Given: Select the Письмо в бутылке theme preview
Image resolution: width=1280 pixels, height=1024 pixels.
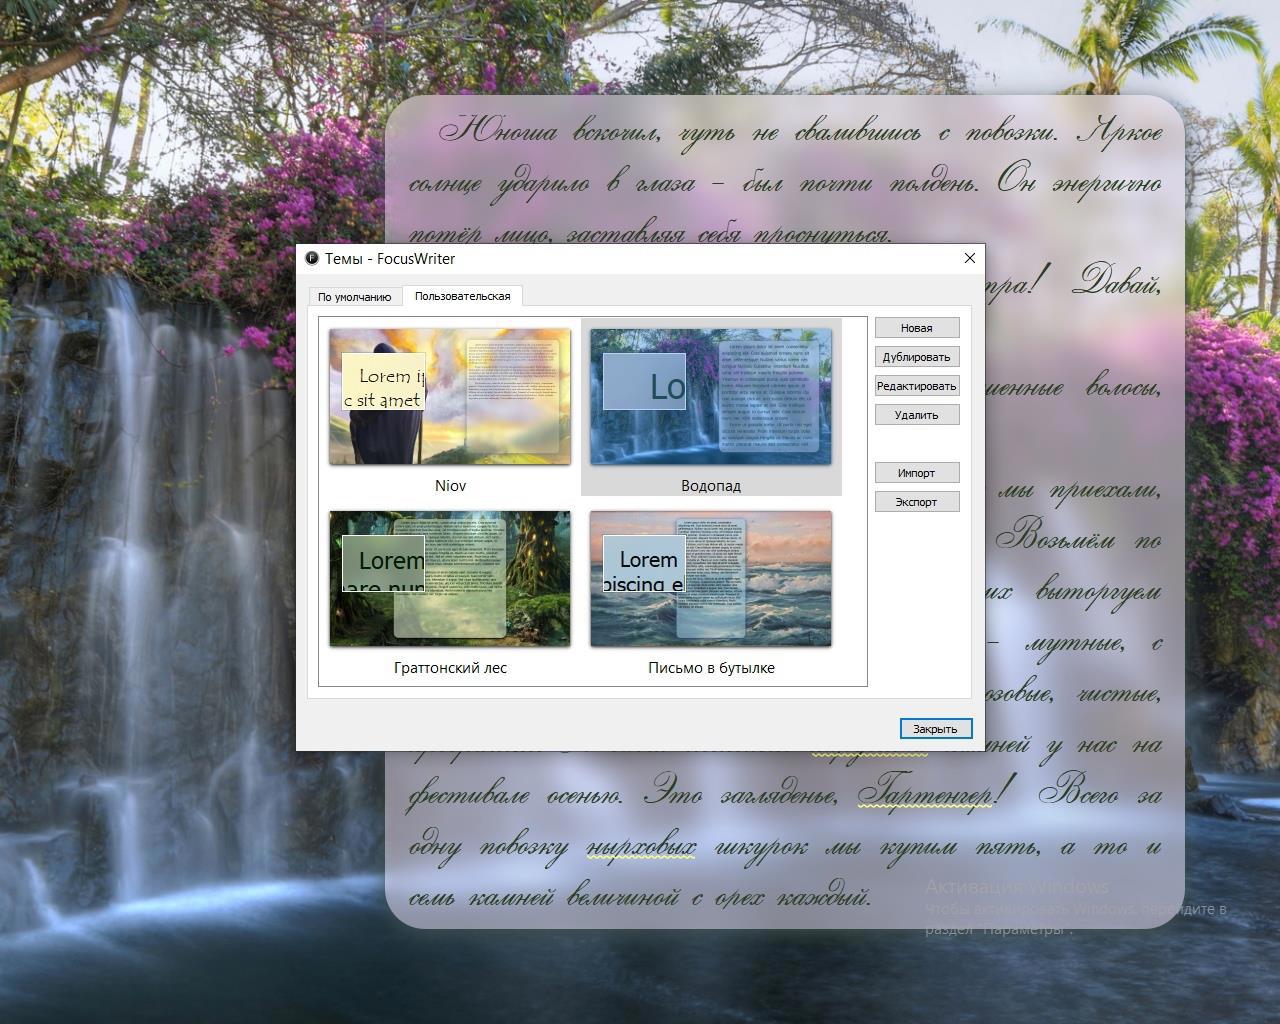Looking at the screenshot, I should pyautogui.click(x=710, y=579).
